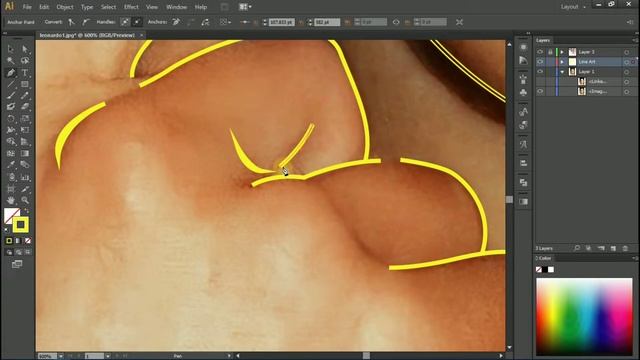Screen dimensions: 640x360
Task: Select the Type tool
Action: (x=25, y=73)
